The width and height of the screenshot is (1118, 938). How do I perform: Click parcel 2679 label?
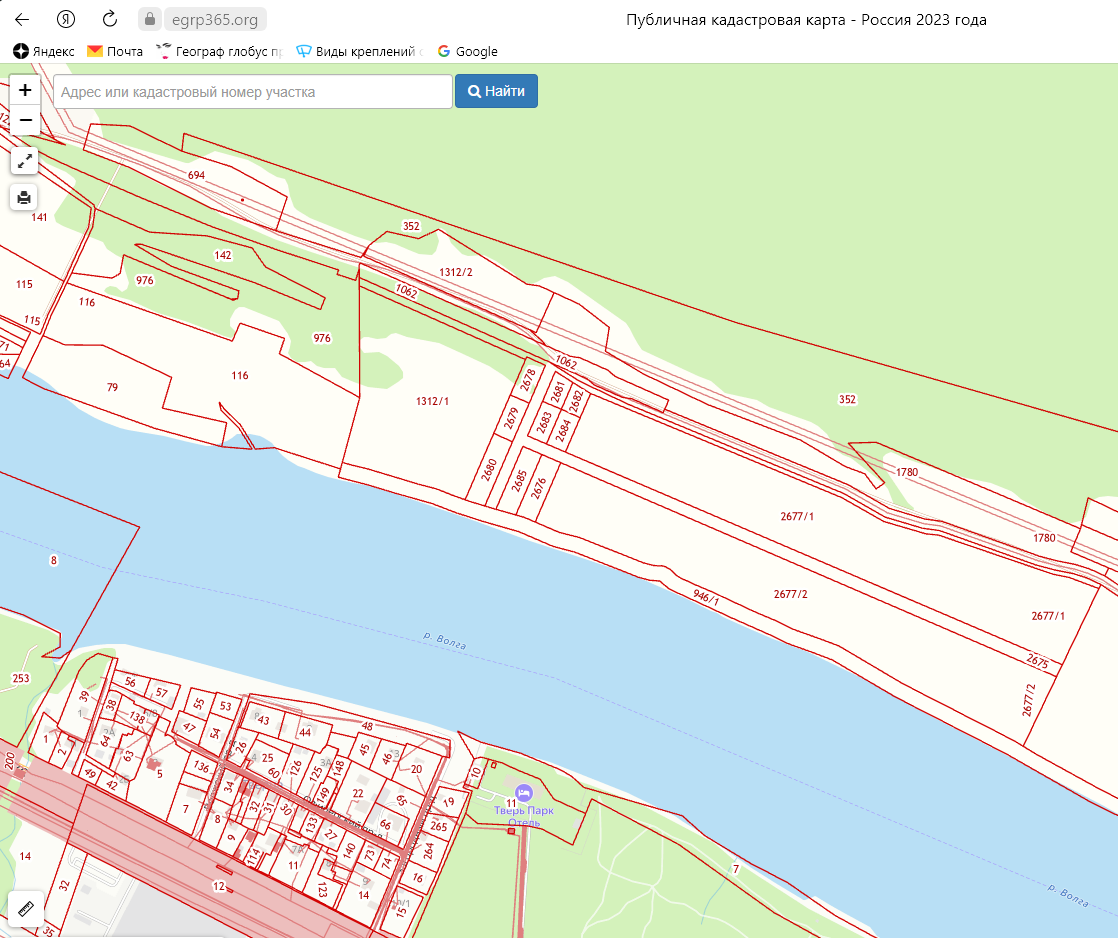pyautogui.click(x=511, y=418)
